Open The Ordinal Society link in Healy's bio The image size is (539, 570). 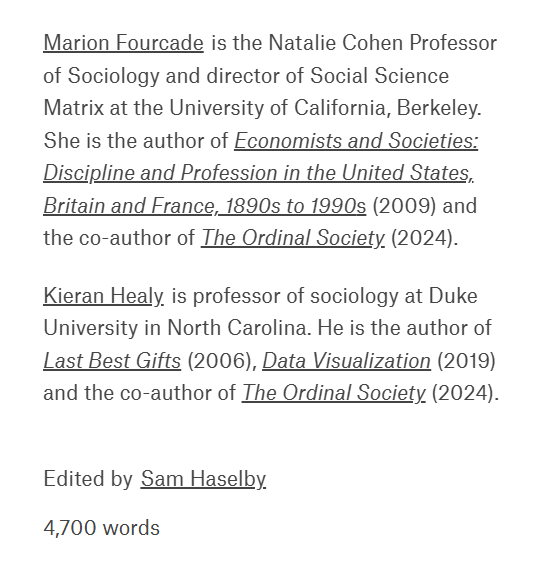pos(333,393)
